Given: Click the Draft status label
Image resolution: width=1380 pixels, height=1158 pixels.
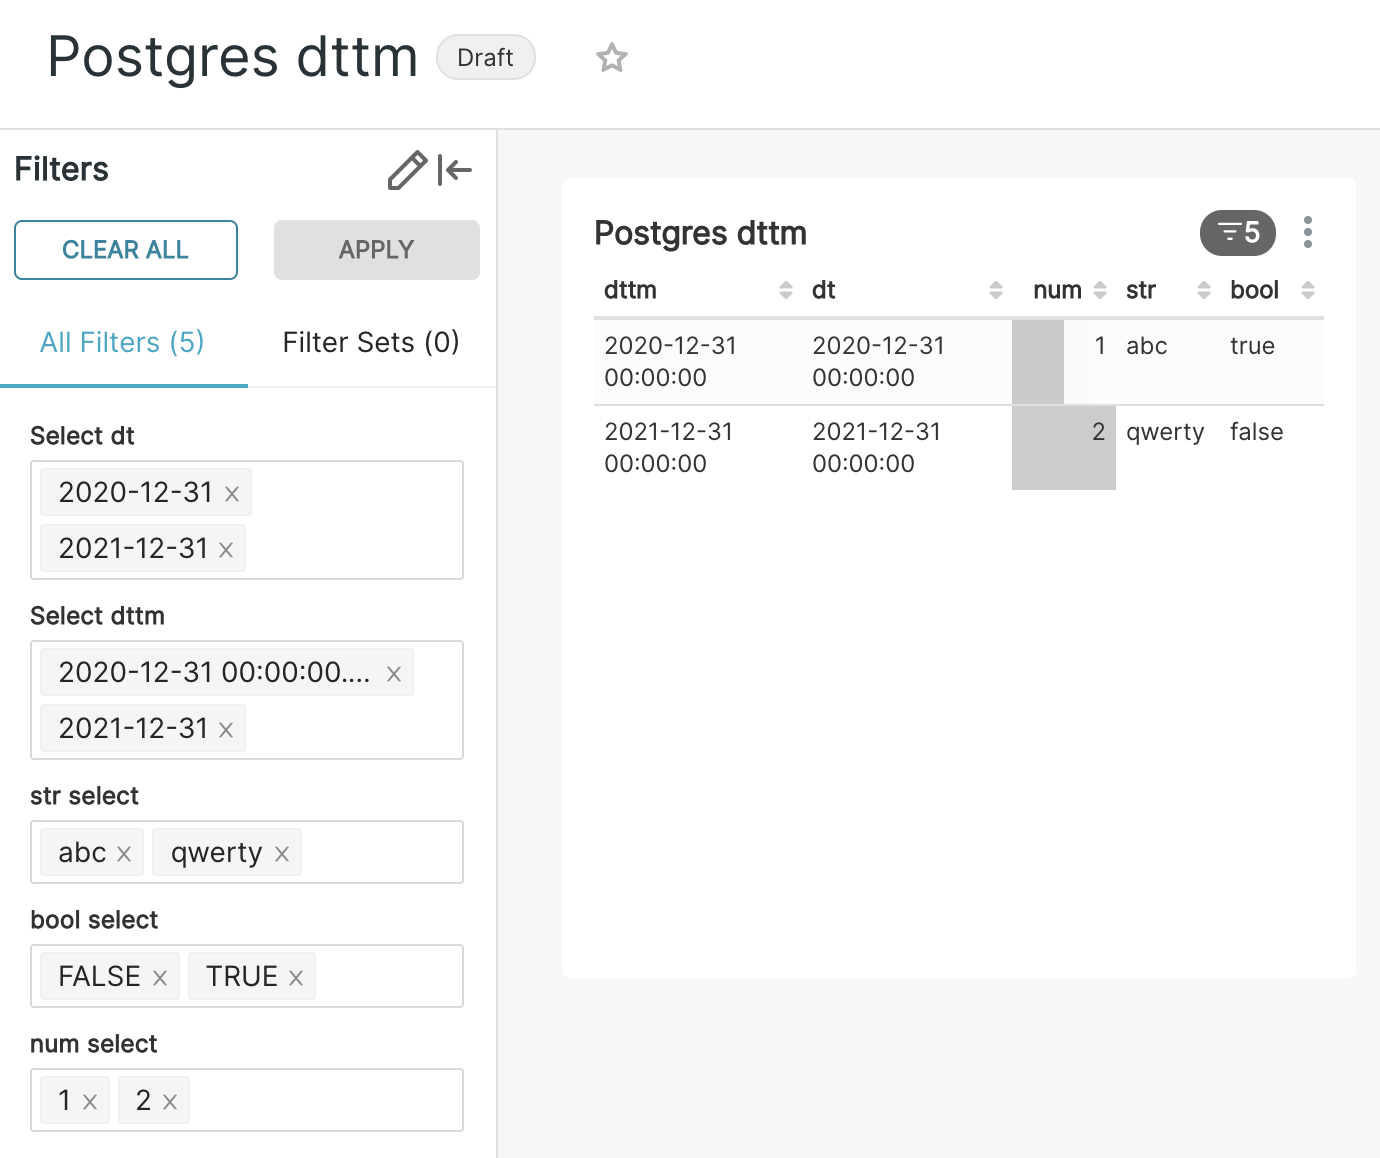Looking at the screenshot, I should click(485, 58).
